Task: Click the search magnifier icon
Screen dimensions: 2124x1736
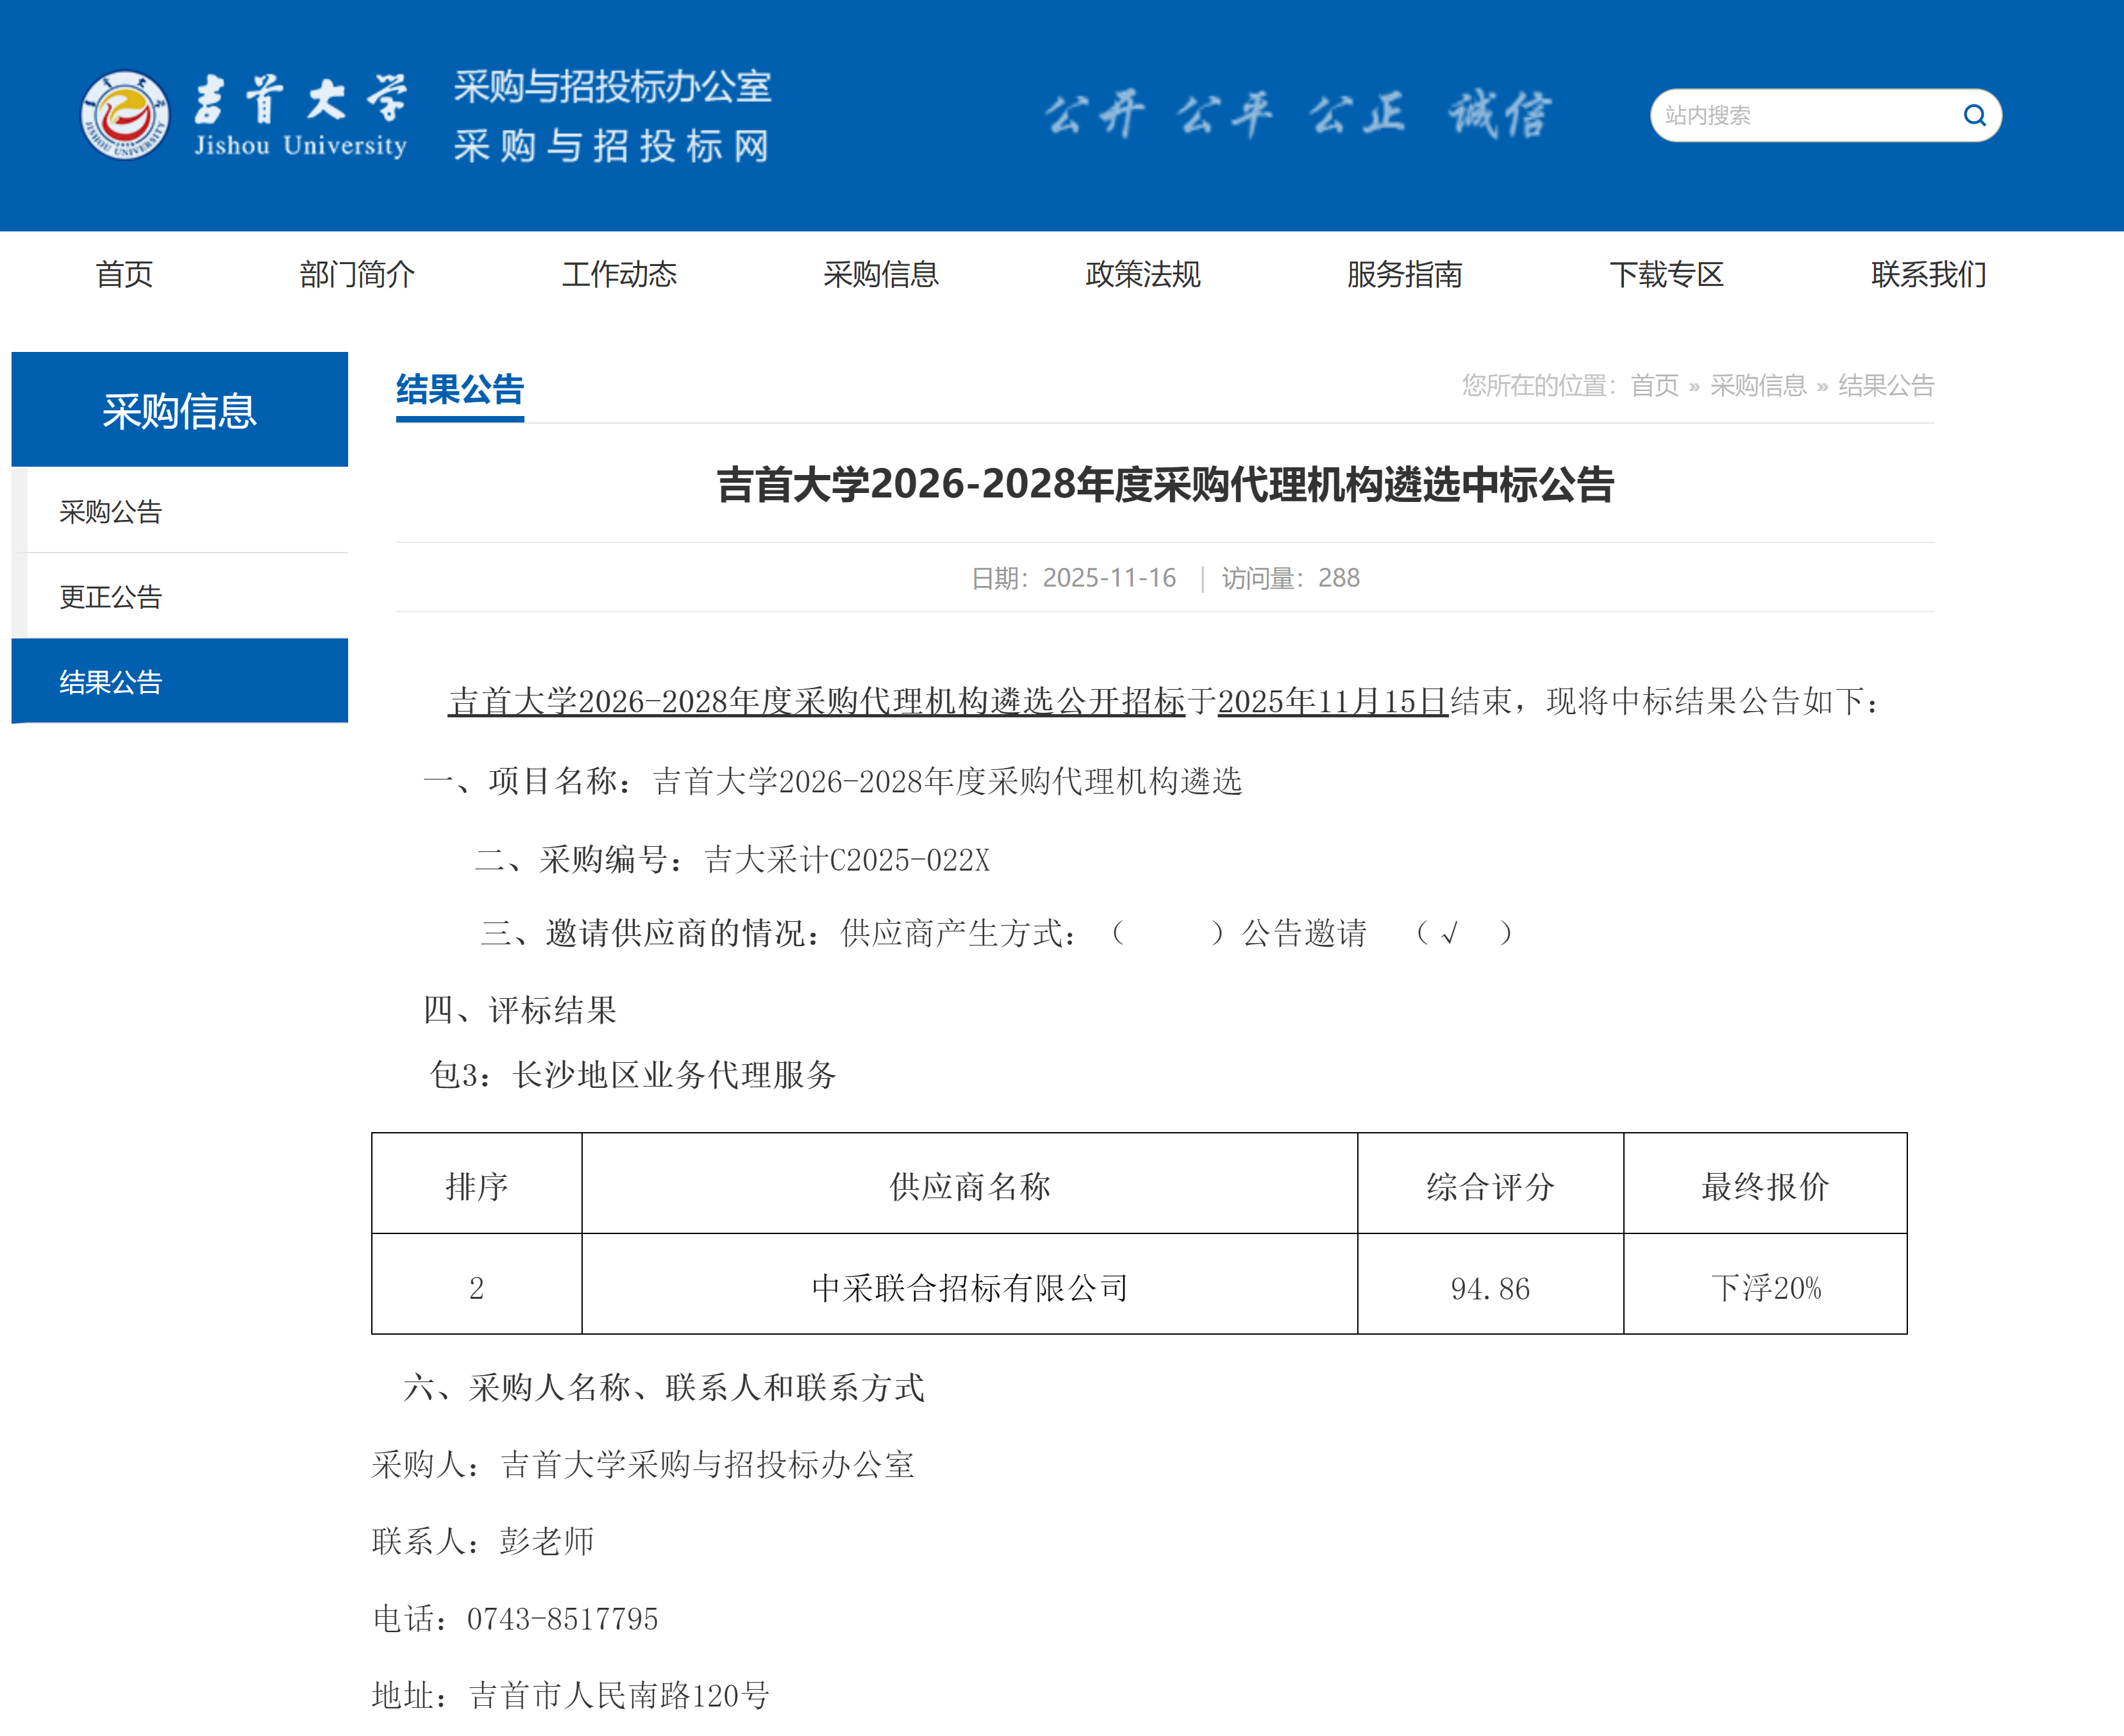Action: 1973,115
